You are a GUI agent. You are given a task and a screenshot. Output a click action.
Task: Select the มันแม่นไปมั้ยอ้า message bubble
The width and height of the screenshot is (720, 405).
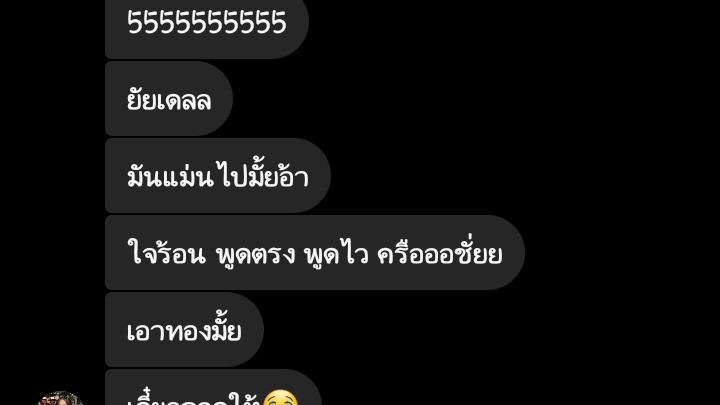point(218,175)
